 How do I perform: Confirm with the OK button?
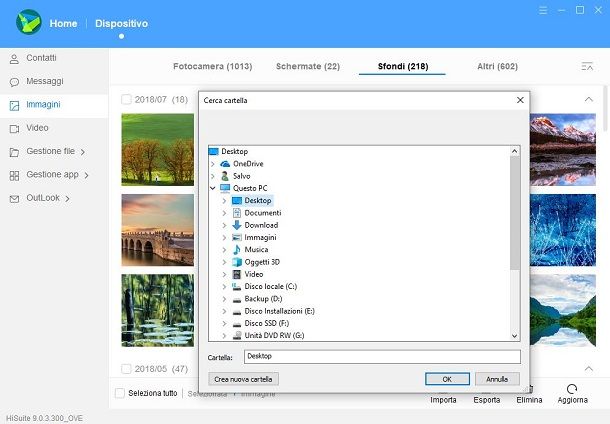click(x=447, y=379)
